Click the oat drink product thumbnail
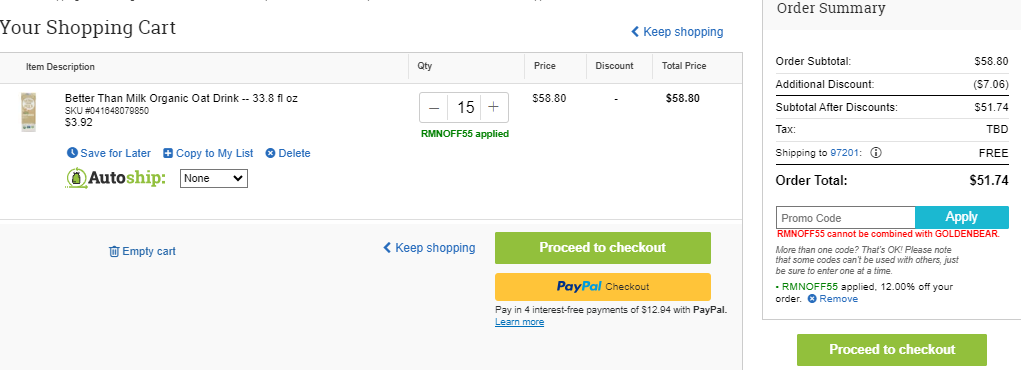The height and width of the screenshot is (370, 1021). 28,112
